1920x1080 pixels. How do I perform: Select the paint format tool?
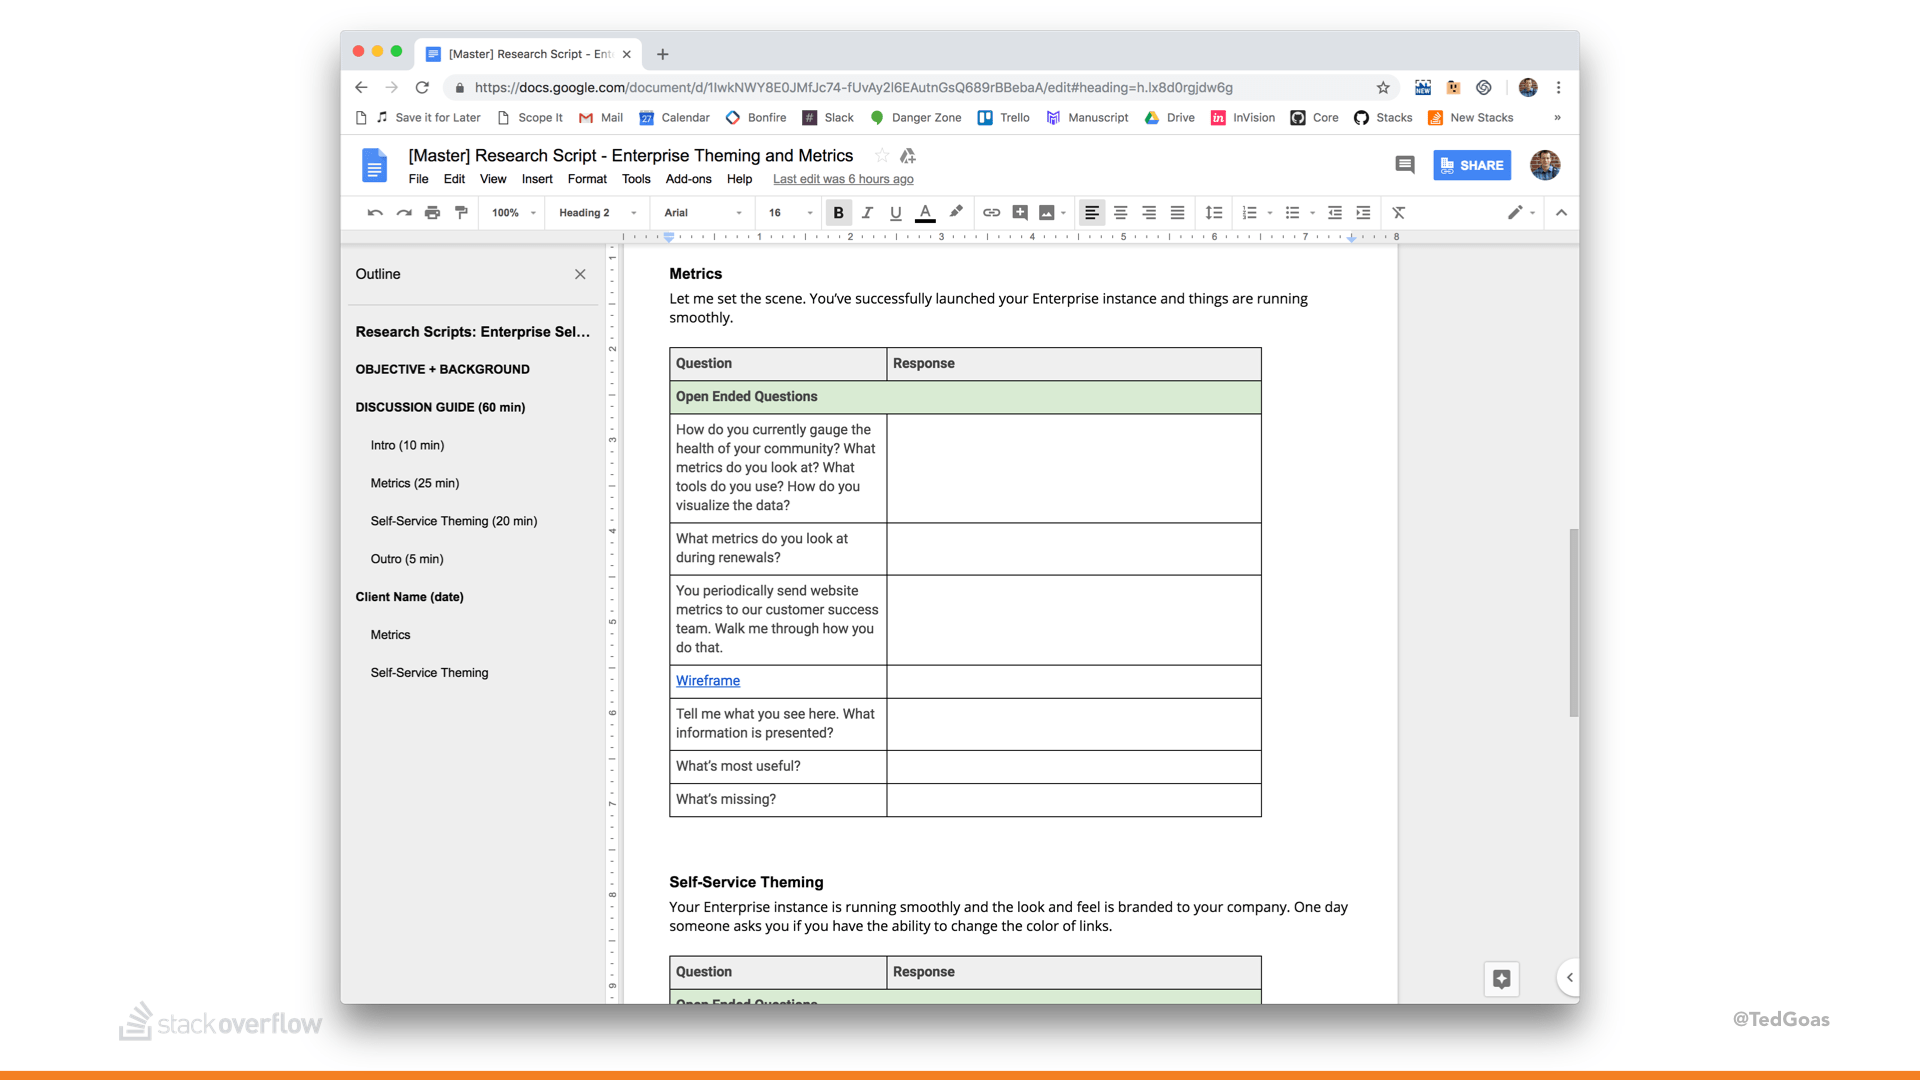(x=461, y=213)
